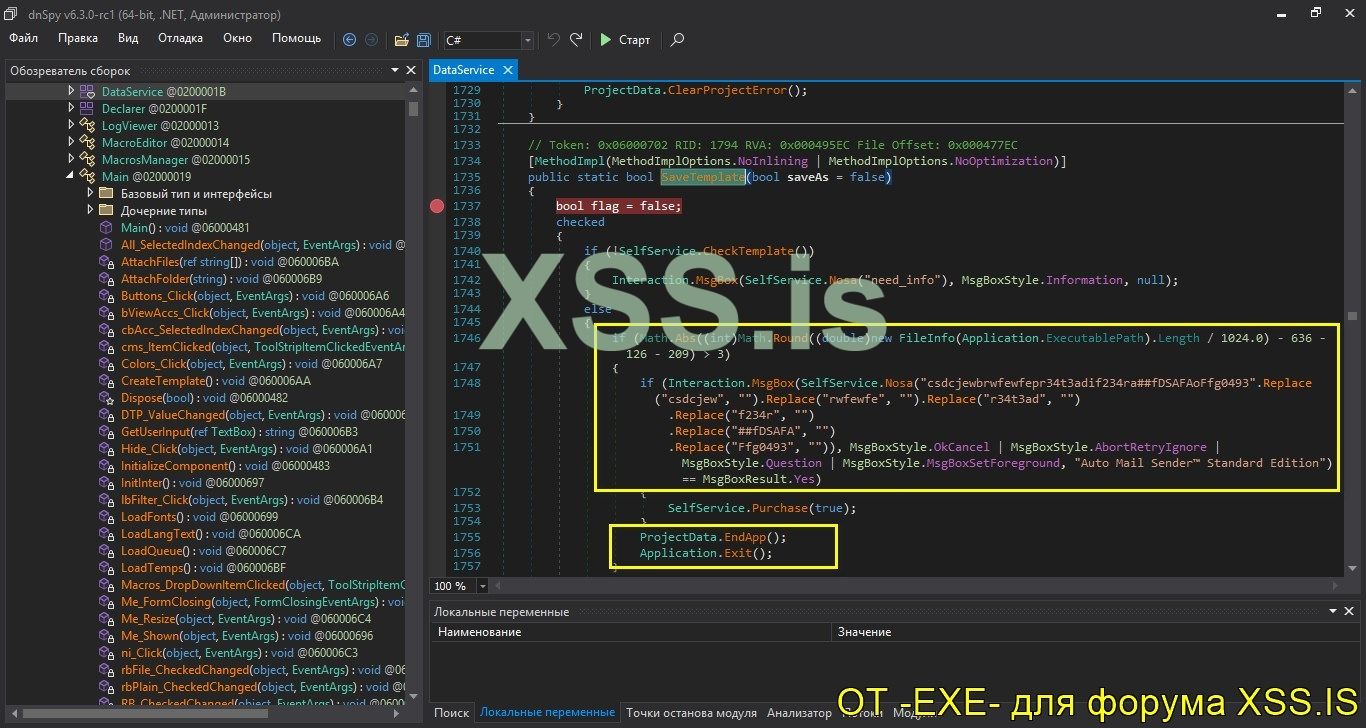This screenshot has width=1366, height=728.
Task: Click the Declarer class icon in tree
Action: pyautogui.click(x=87, y=108)
